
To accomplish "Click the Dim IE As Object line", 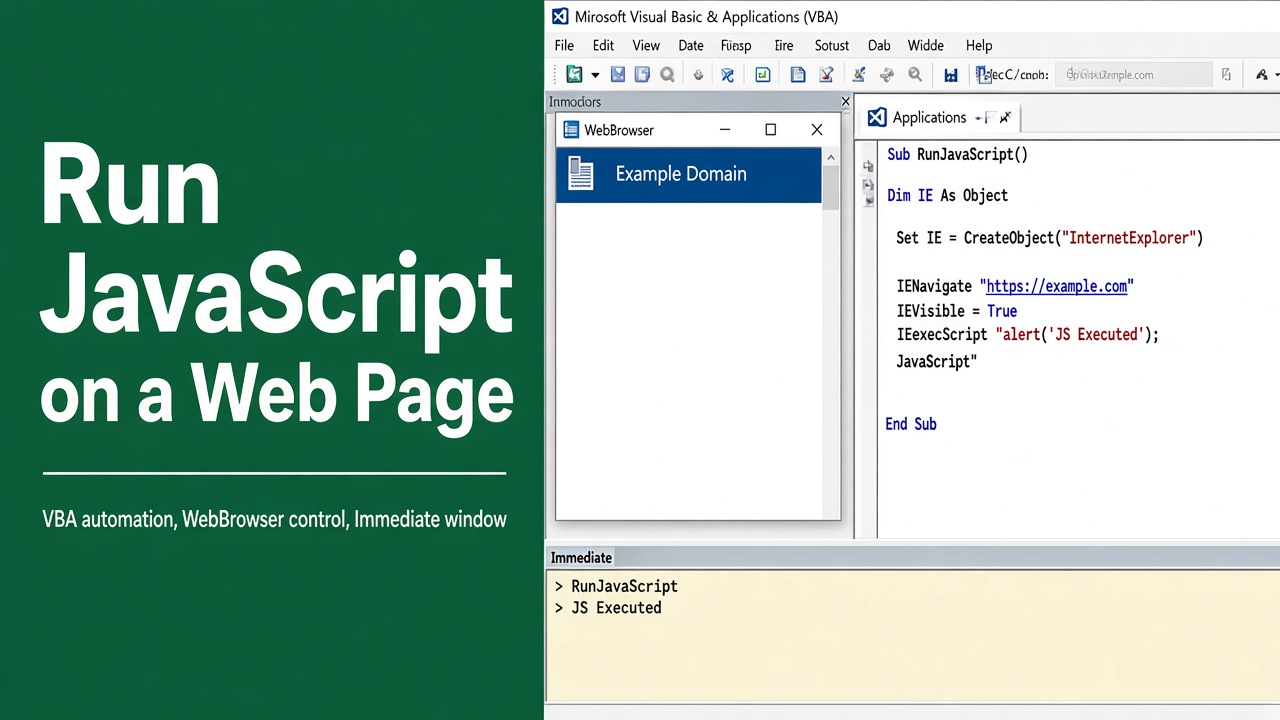I will coord(947,196).
